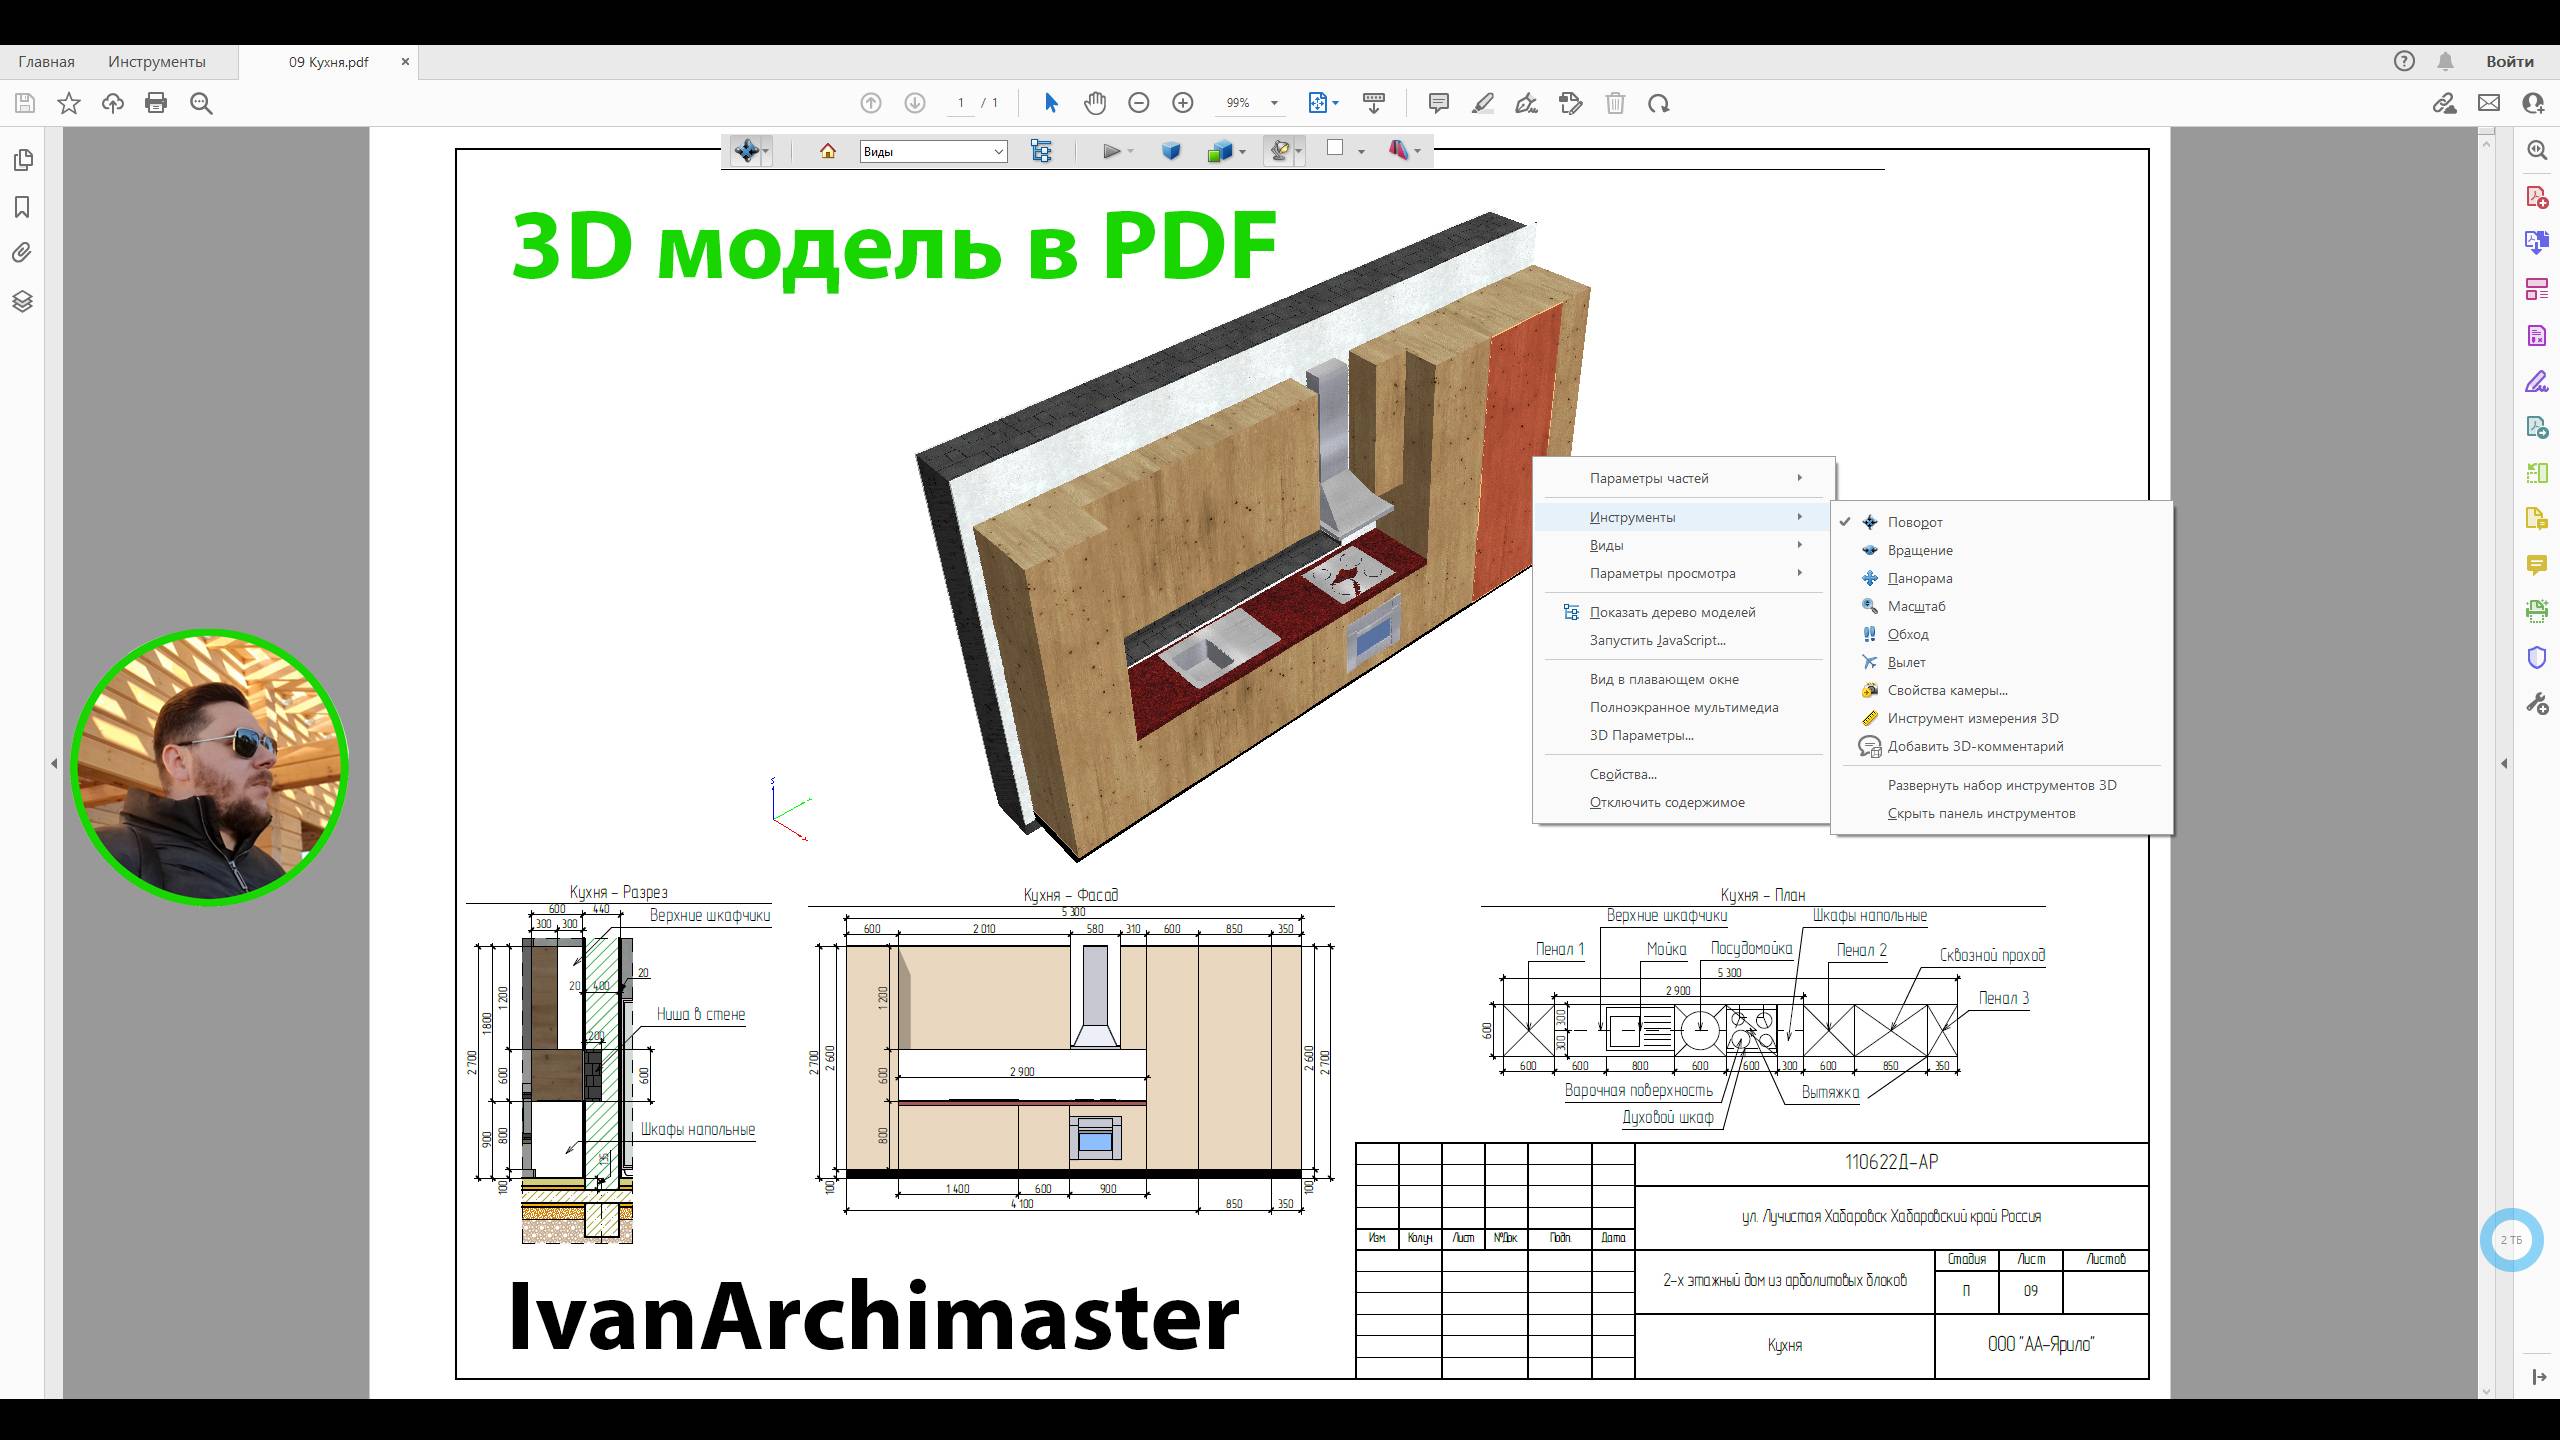Click the Войти sign-in button

click(2508, 61)
